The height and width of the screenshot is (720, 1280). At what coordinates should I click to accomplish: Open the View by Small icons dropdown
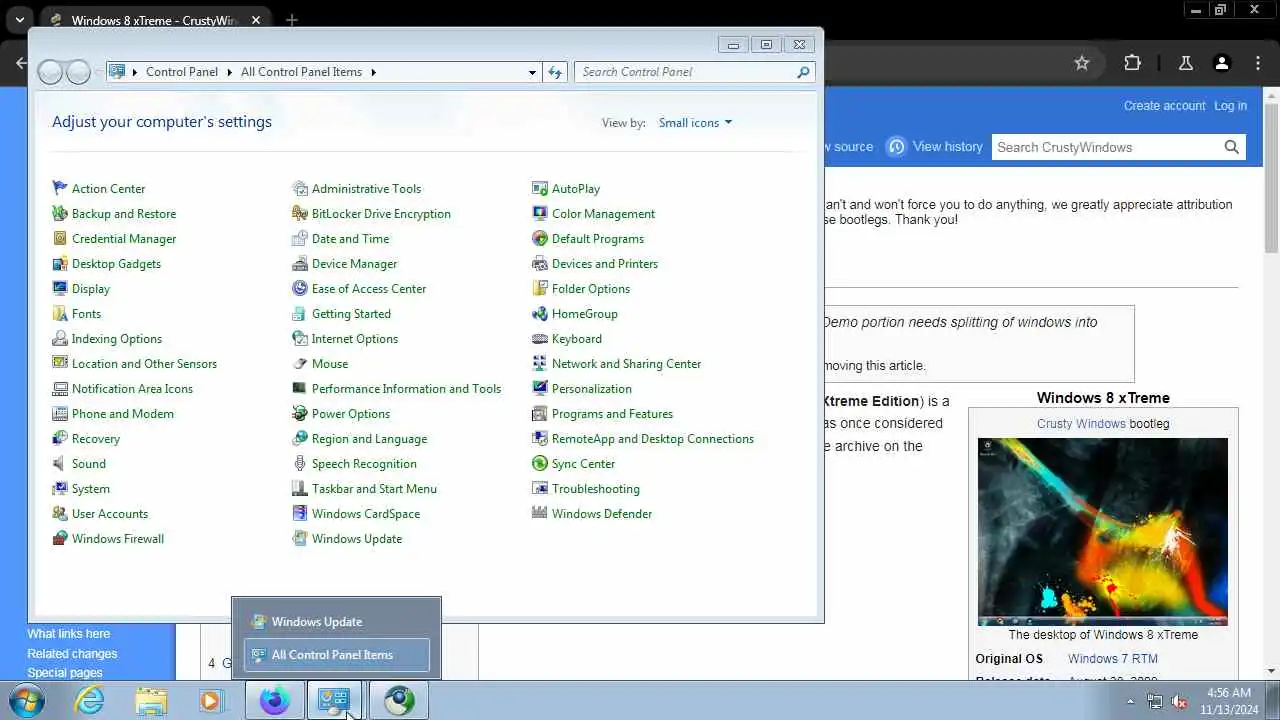696,123
